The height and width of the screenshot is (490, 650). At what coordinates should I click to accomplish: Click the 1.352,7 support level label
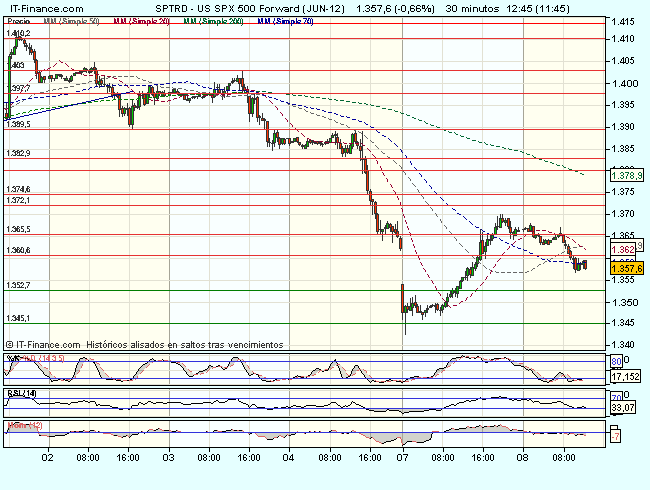[18, 285]
